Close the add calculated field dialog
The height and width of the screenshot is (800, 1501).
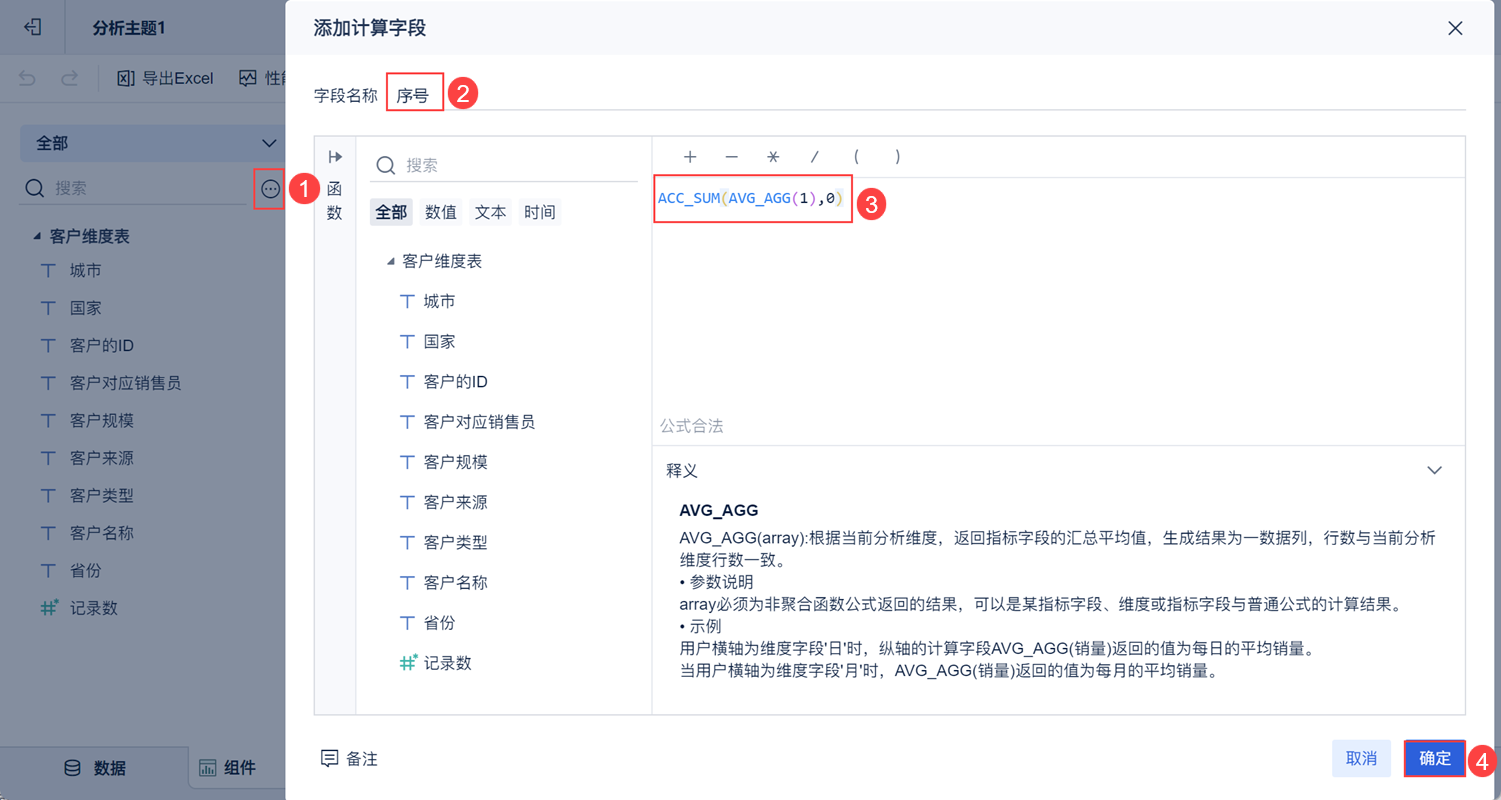(1455, 28)
